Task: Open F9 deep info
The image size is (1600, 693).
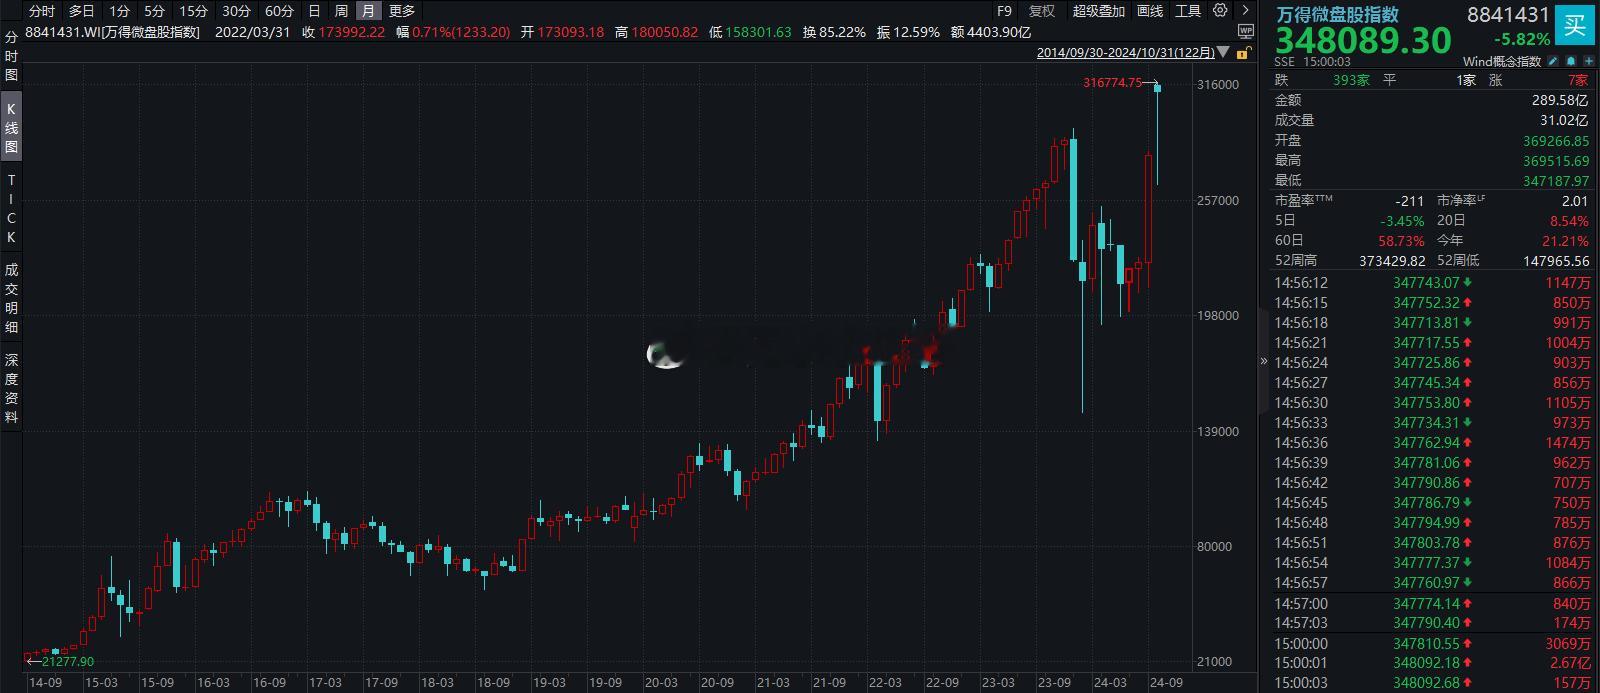Action: coord(1004,11)
